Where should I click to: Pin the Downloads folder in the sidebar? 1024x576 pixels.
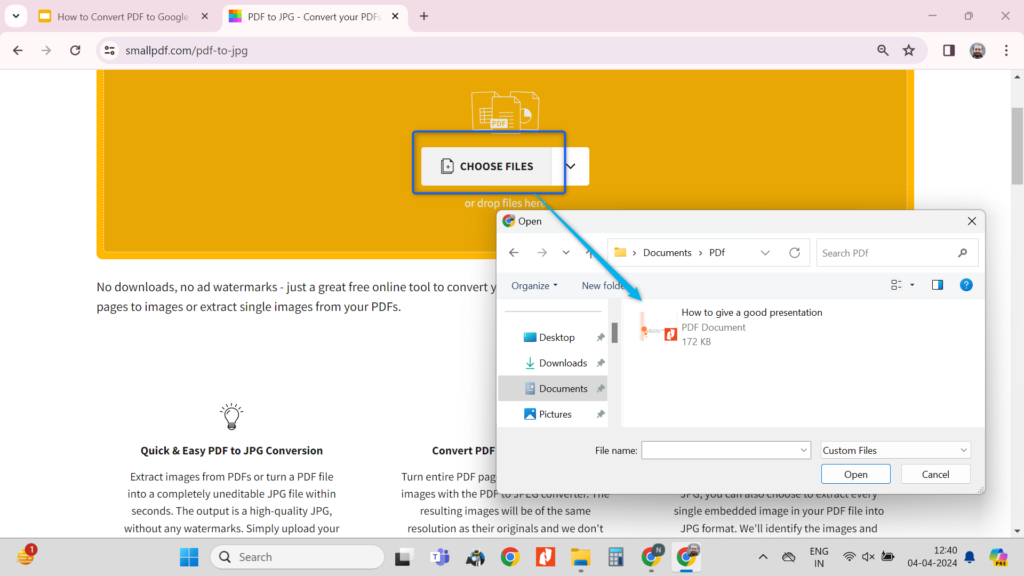(x=601, y=362)
